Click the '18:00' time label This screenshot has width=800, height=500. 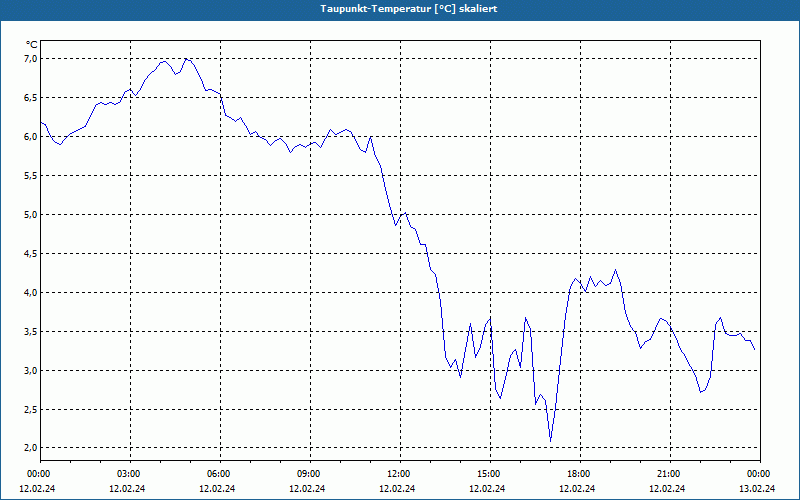(579, 474)
